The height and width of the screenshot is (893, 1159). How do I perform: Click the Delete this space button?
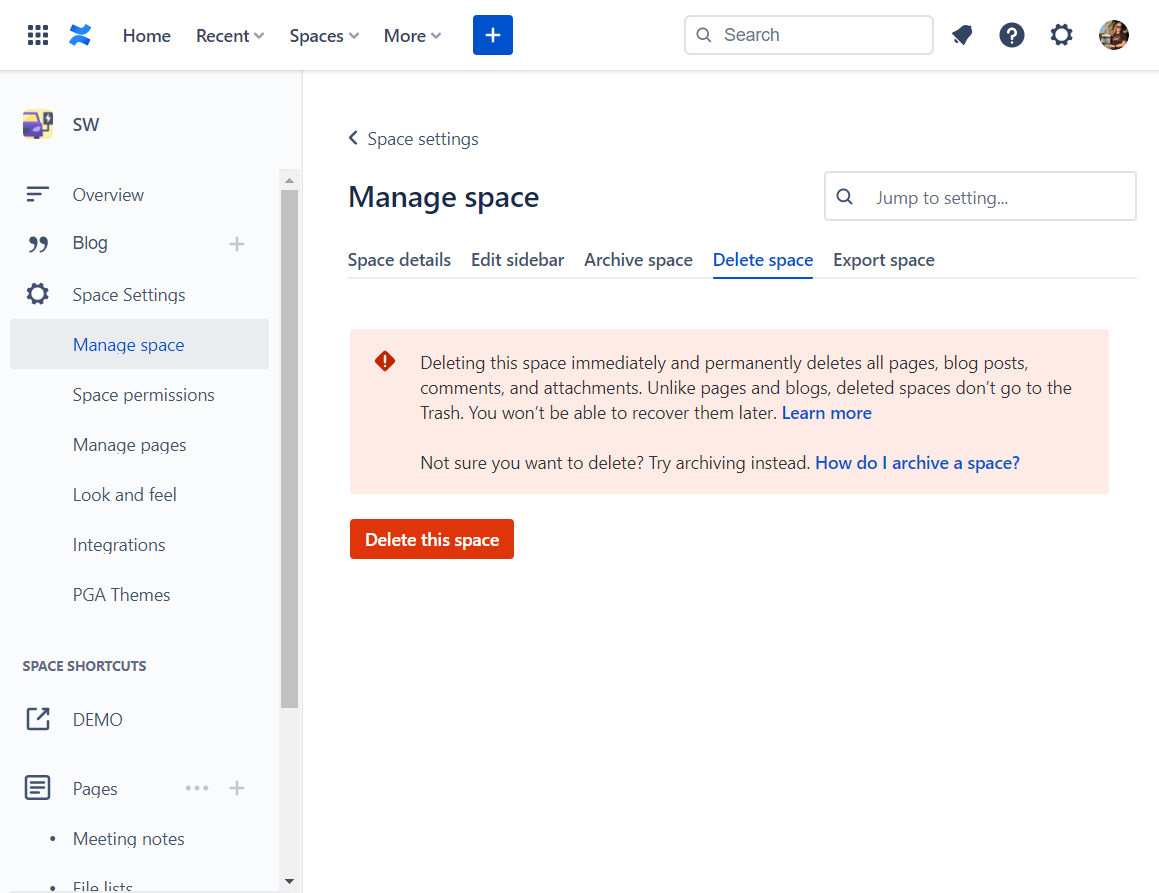(432, 539)
